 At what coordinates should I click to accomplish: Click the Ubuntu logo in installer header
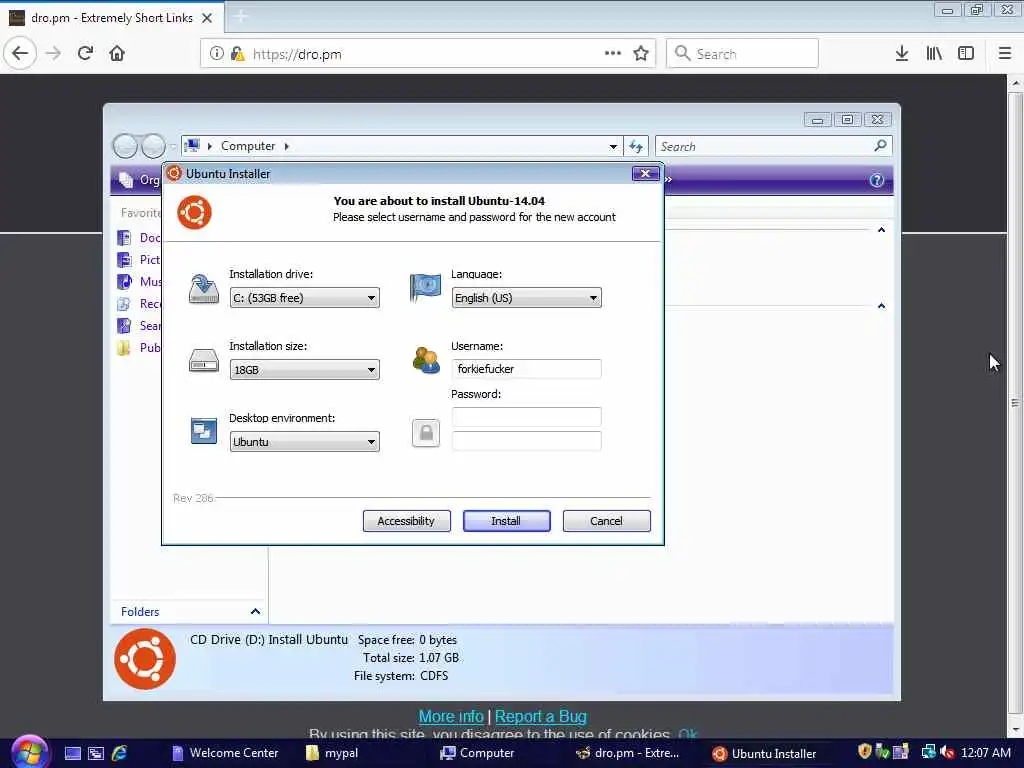pyautogui.click(x=195, y=212)
